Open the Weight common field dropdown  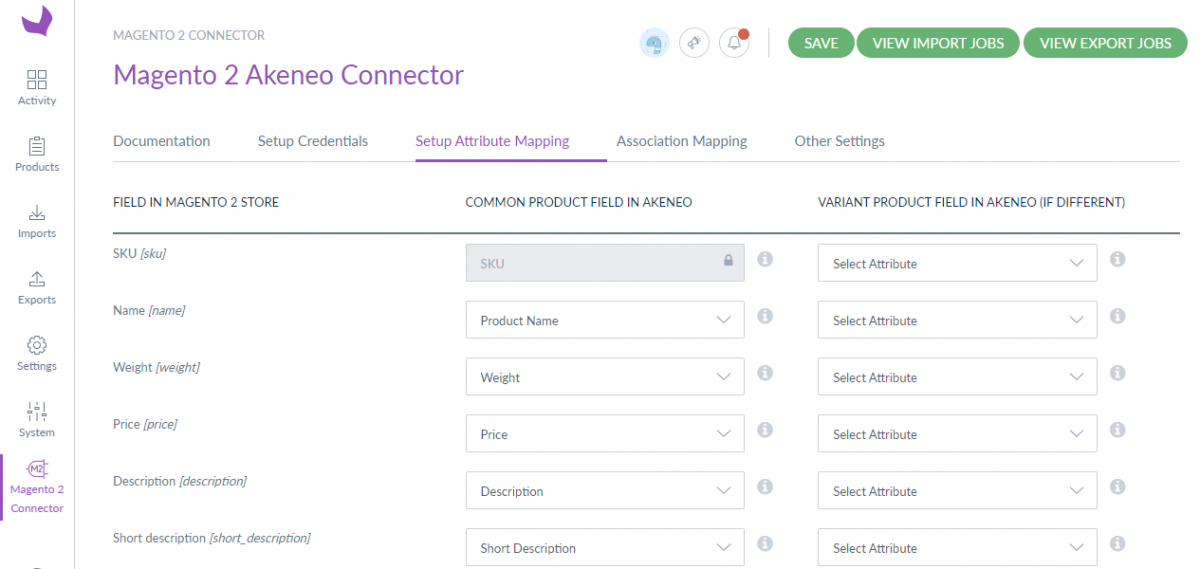(605, 377)
